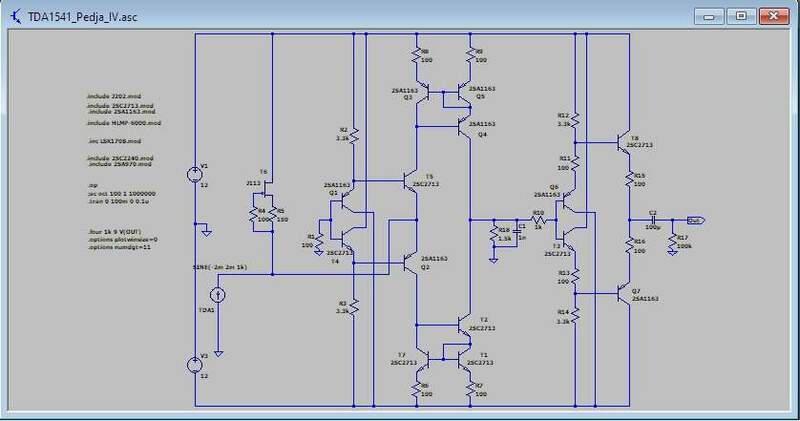Viewport: 800px width, 421px height.
Task: Click the Q7 2SA1163 transistor symbol
Action: tap(623, 293)
